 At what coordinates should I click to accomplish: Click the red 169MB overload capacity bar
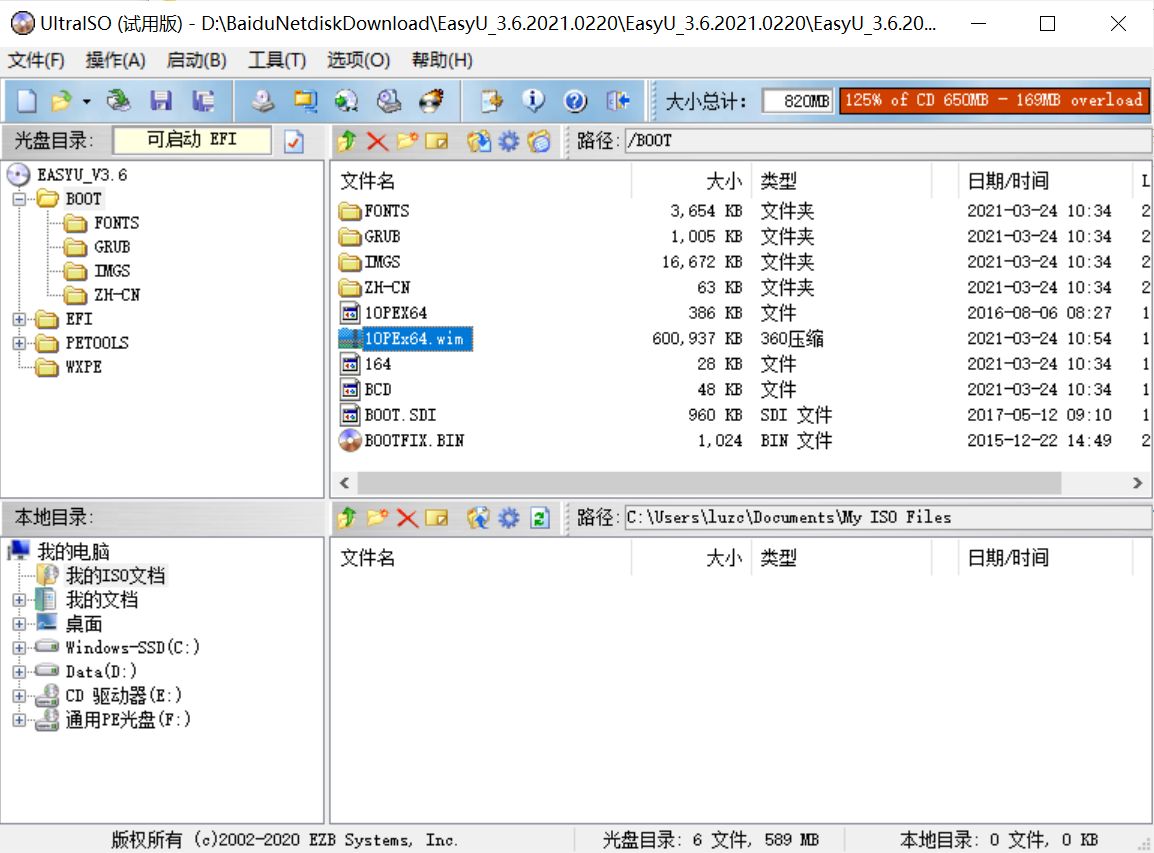tap(994, 100)
